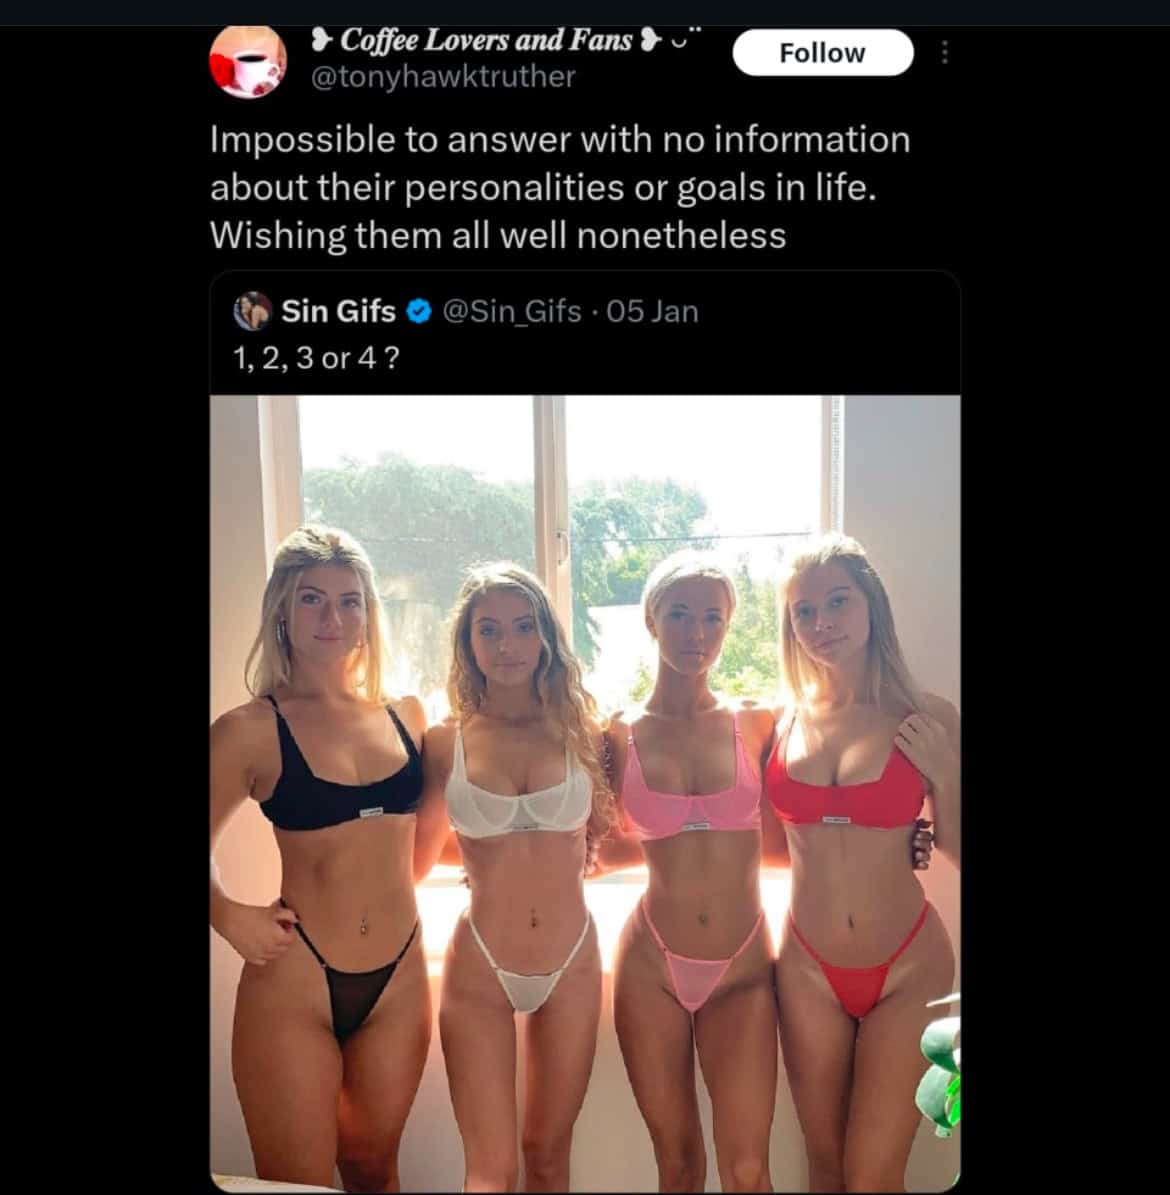Viewport: 1170px width, 1195px height.
Task: Click the emoji glyph before Coffee Lovers name
Action: point(322,40)
